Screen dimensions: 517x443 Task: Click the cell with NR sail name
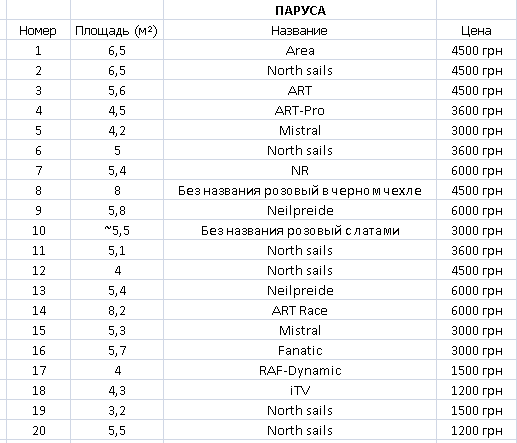click(300, 170)
